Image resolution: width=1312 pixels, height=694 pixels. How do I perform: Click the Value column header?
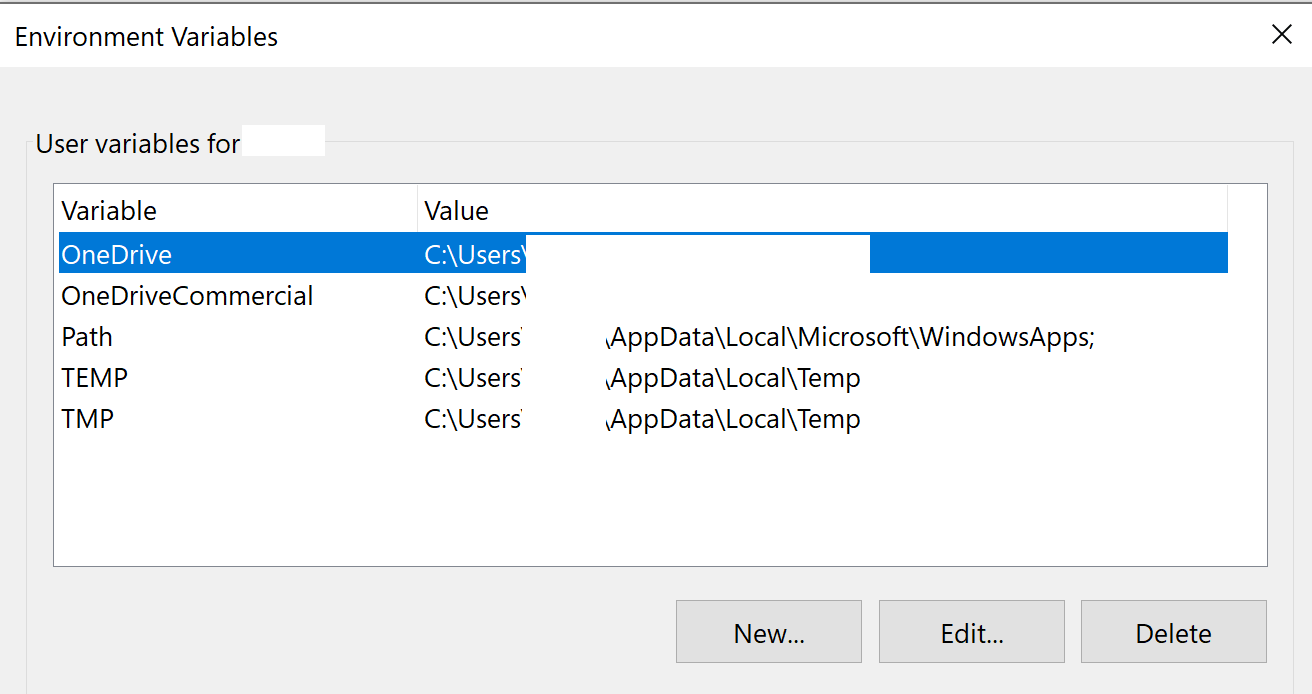pos(457,211)
